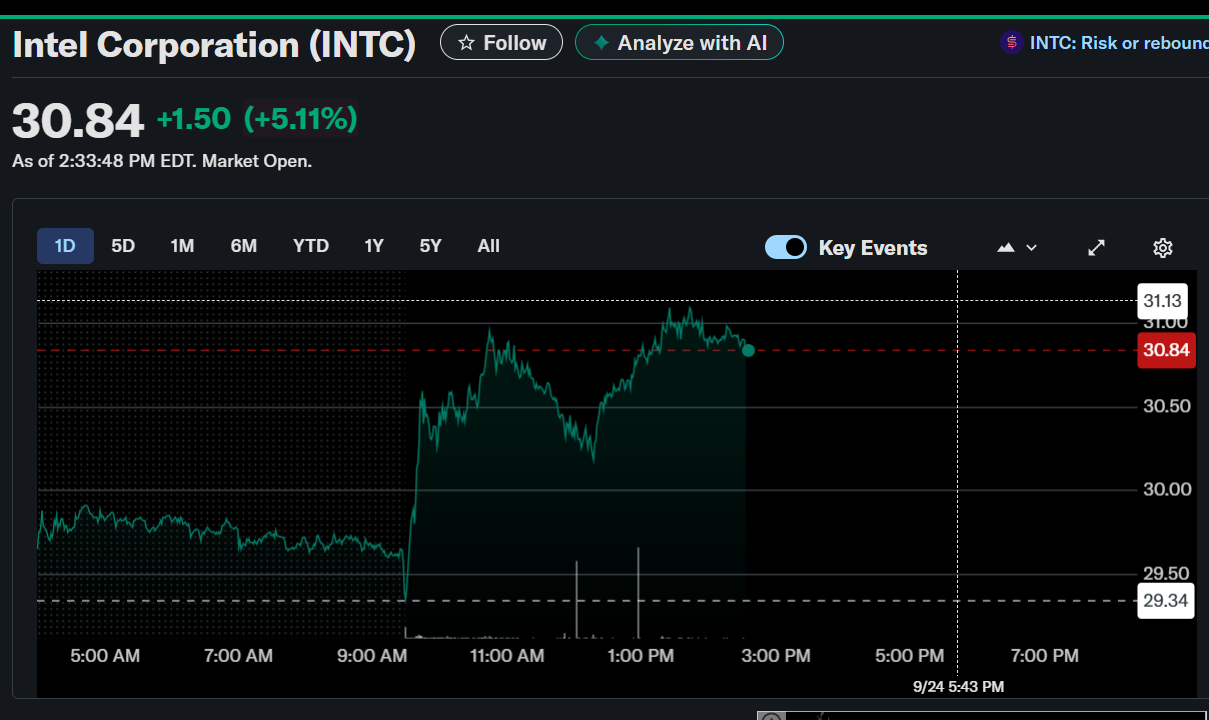Click the 9/24 5:43 PM crosshair label
Screen dimensions: 1209x720
click(x=958, y=686)
